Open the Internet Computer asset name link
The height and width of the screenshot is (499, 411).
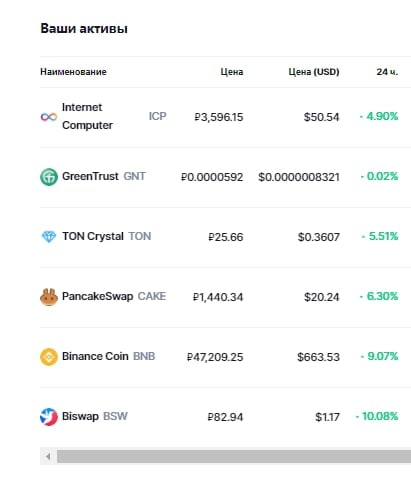point(87,116)
